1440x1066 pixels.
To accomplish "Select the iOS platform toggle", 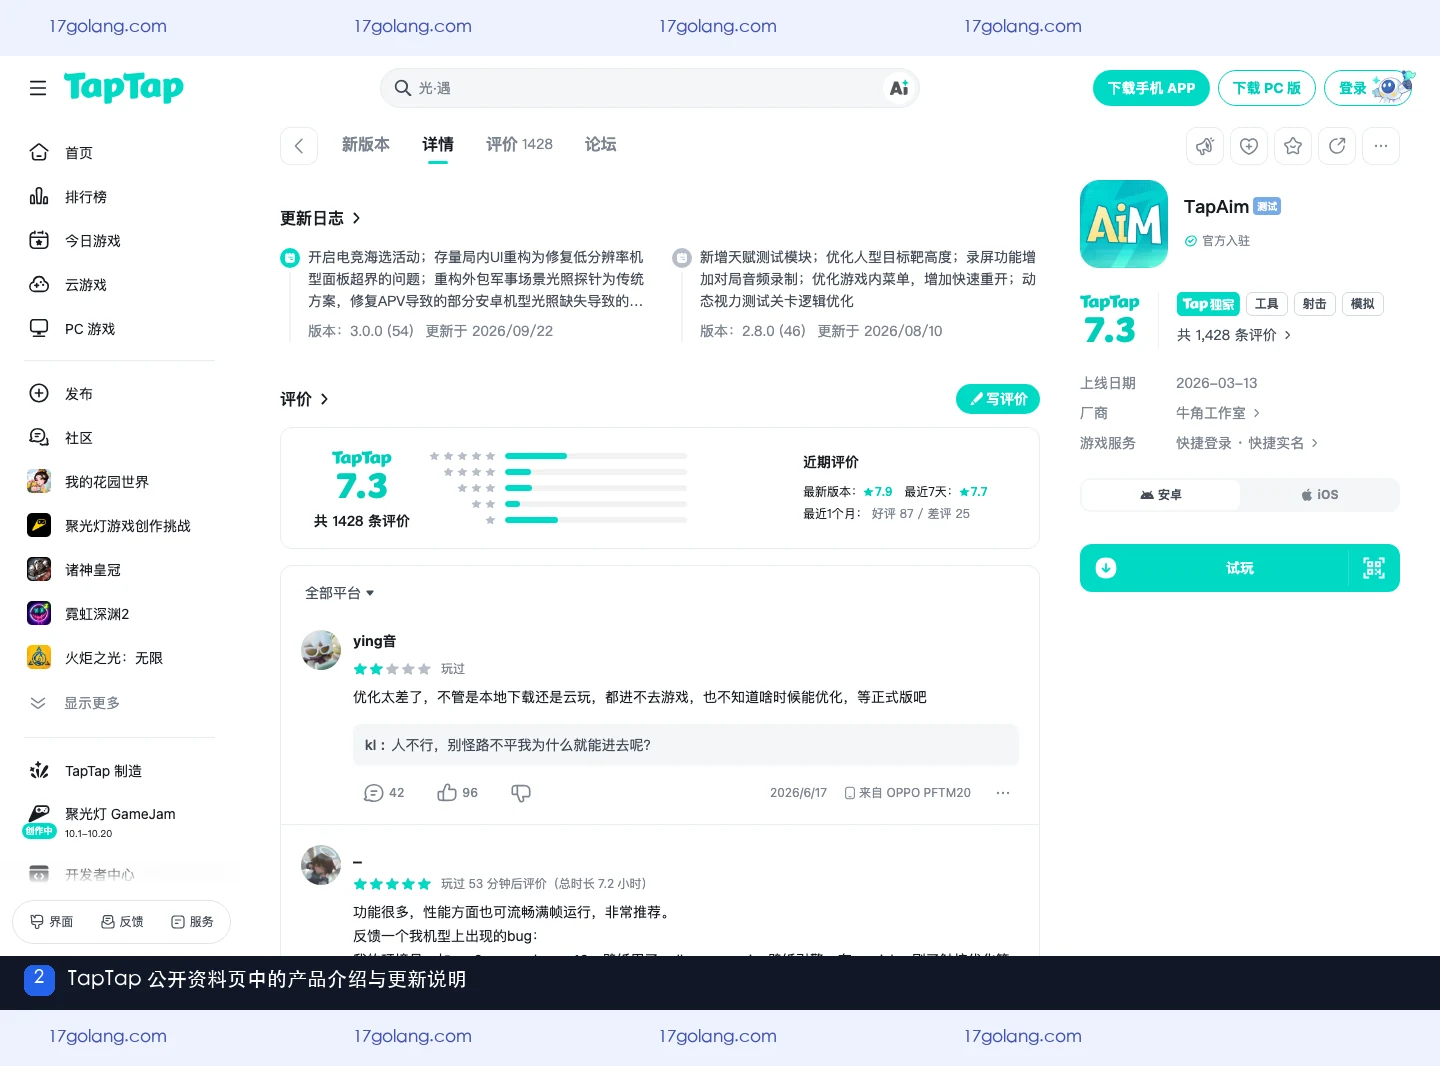I will (x=1319, y=495).
